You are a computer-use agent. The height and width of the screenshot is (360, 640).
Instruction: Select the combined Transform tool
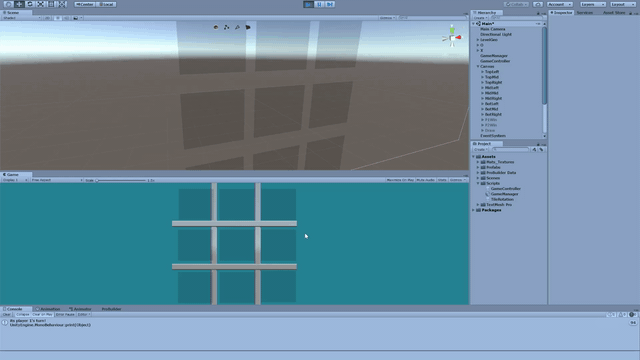click(x=62, y=4)
